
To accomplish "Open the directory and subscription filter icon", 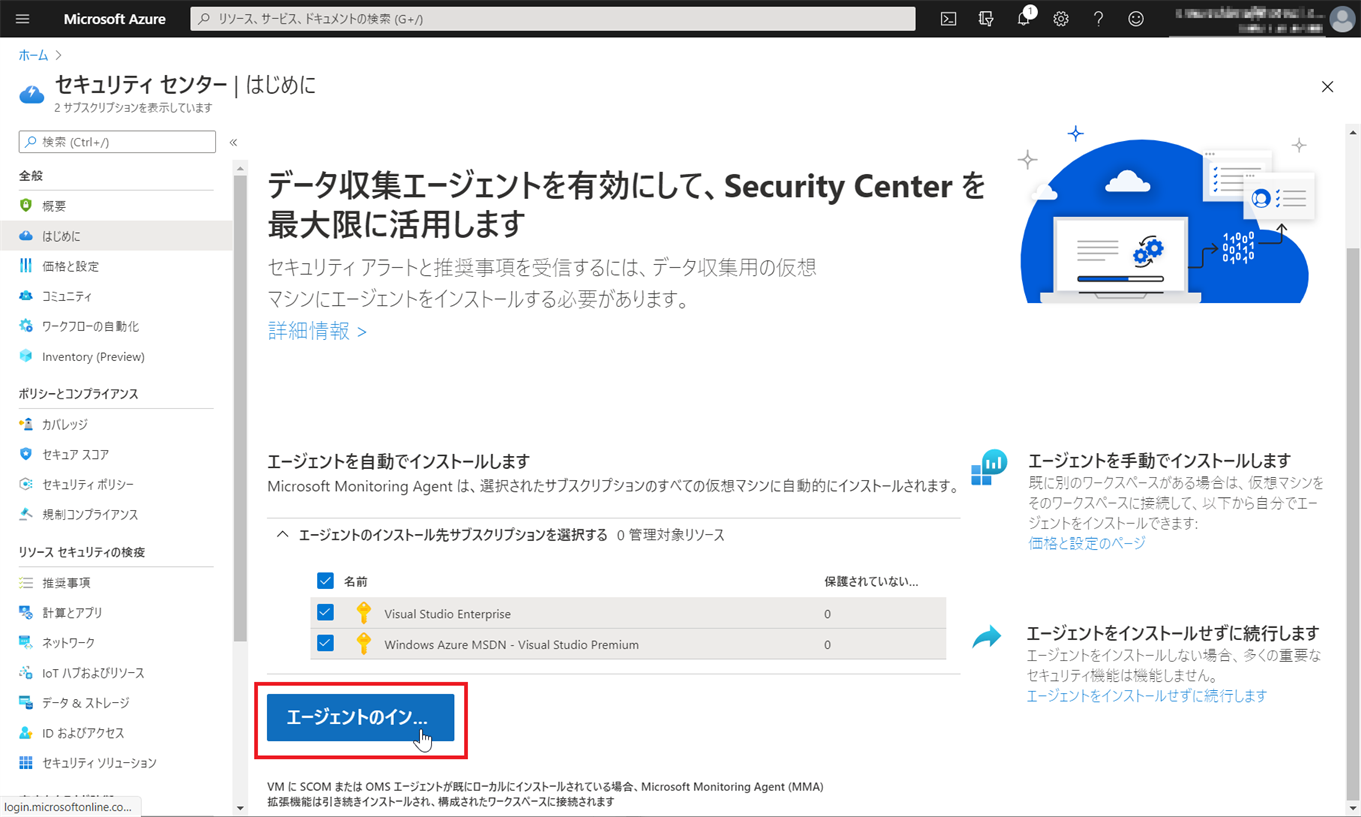I will tap(986, 19).
